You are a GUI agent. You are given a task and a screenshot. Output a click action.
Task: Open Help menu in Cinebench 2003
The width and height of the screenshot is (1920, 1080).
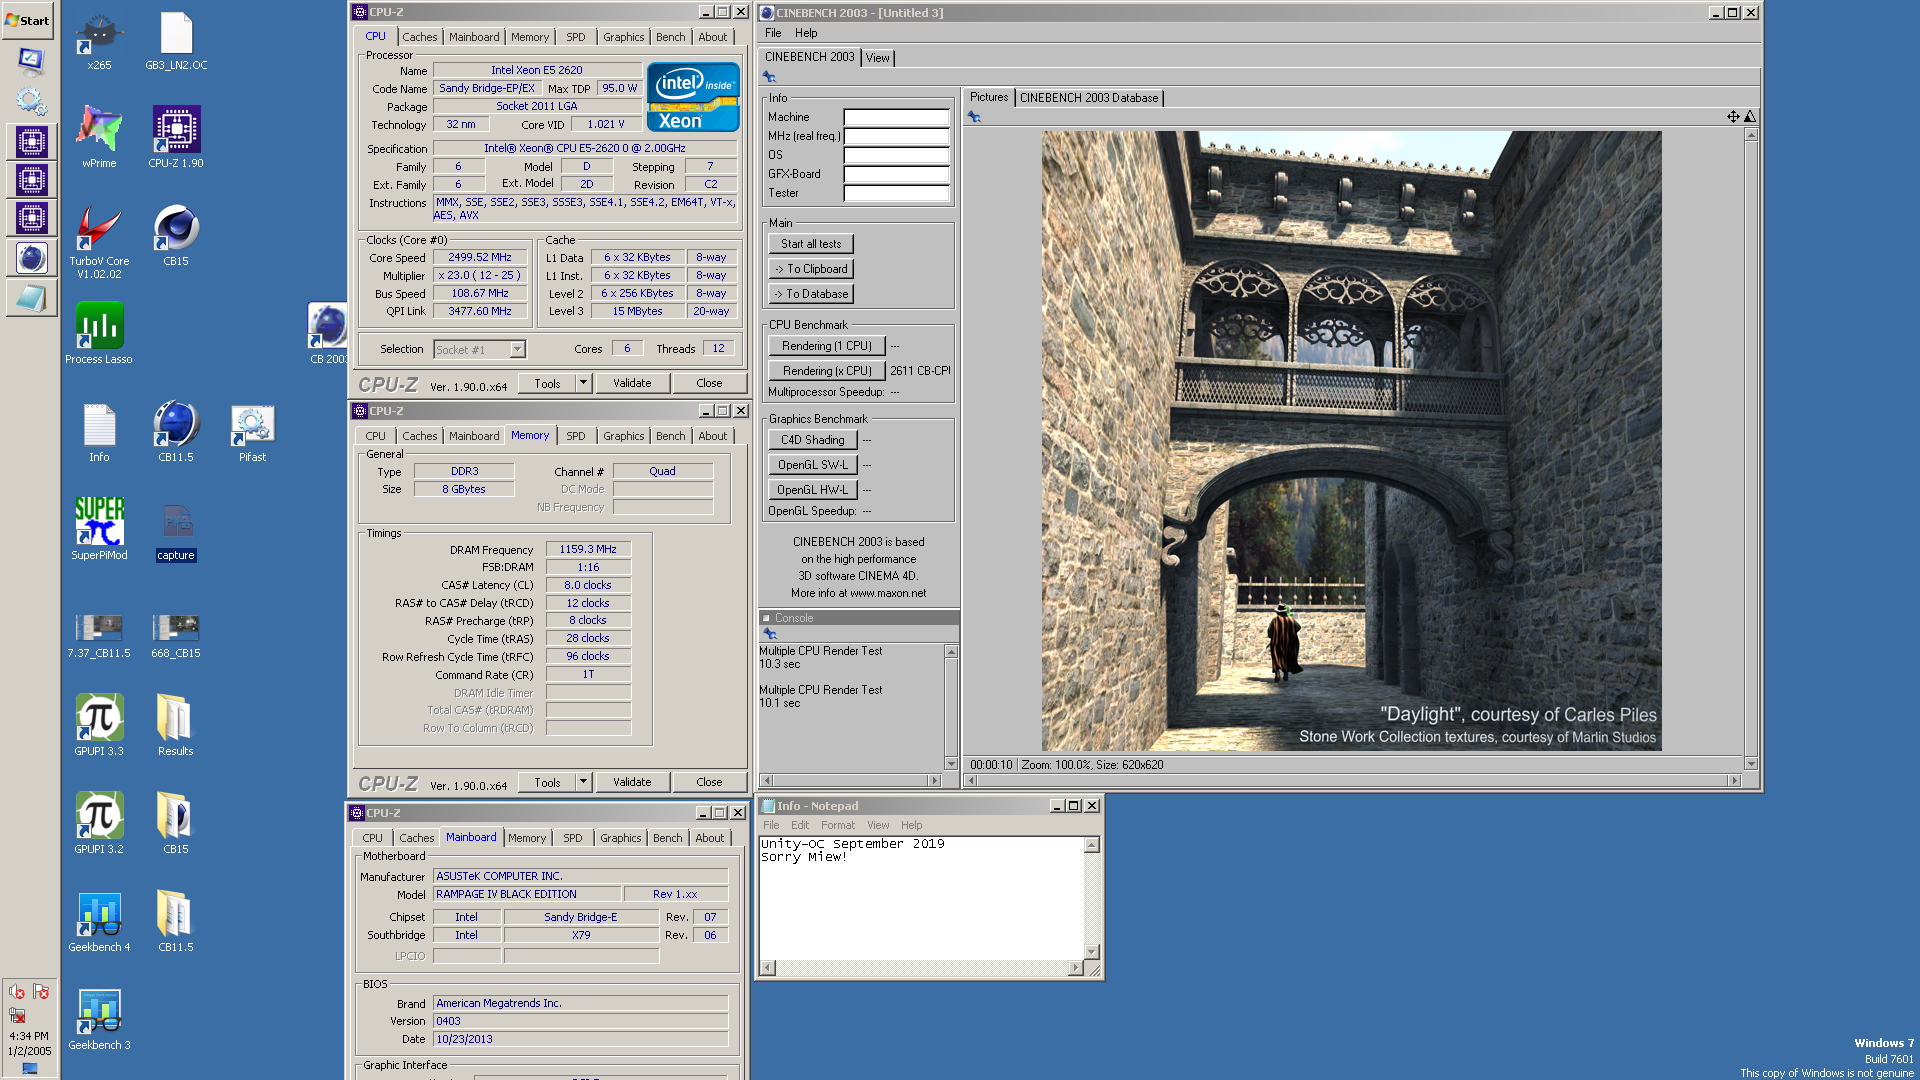coord(806,33)
